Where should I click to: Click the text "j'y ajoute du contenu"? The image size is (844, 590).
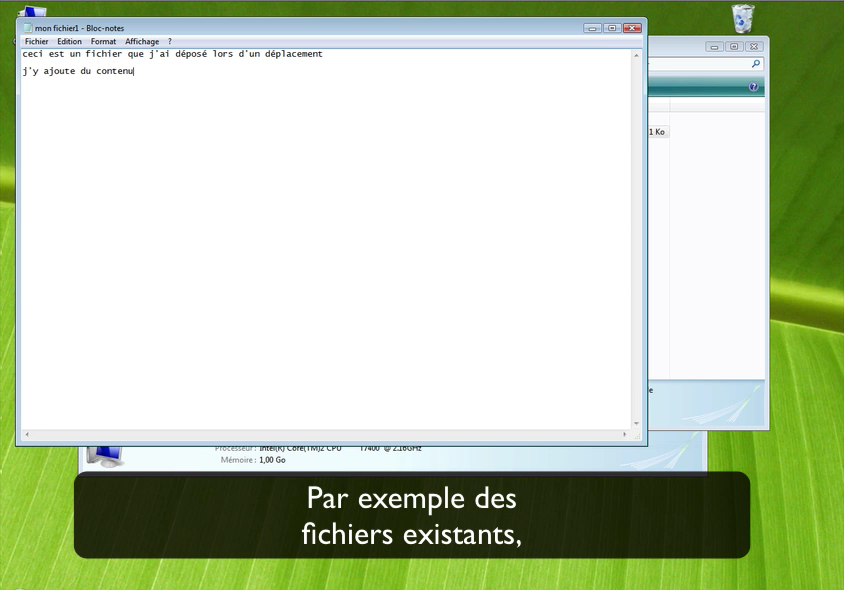click(x=78, y=71)
